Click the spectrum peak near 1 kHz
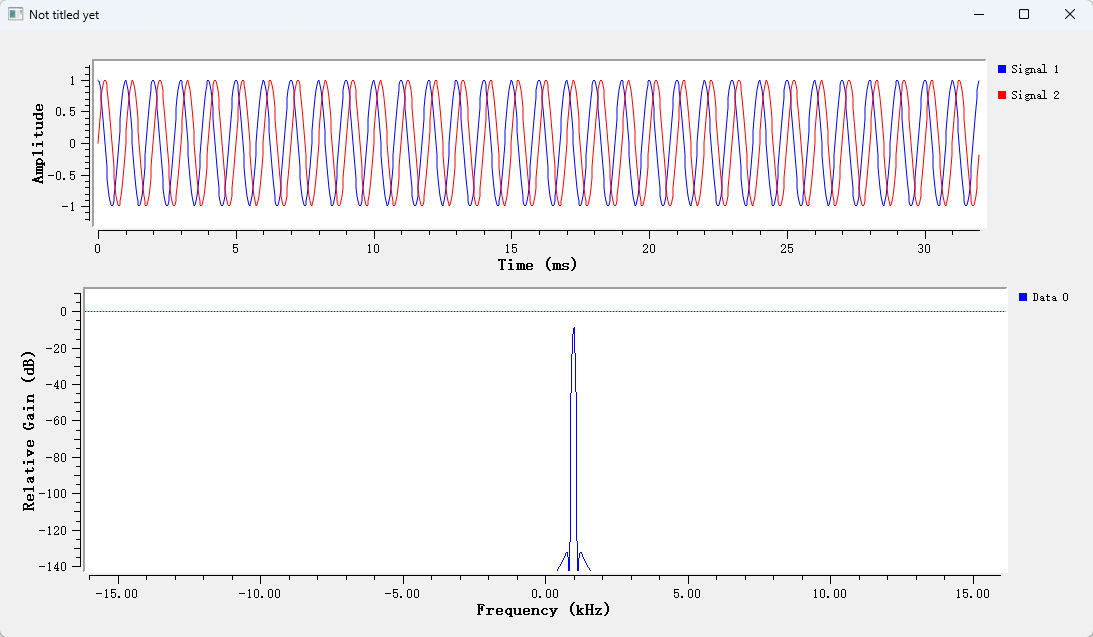The image size is (1093, 637). (574, 329)
